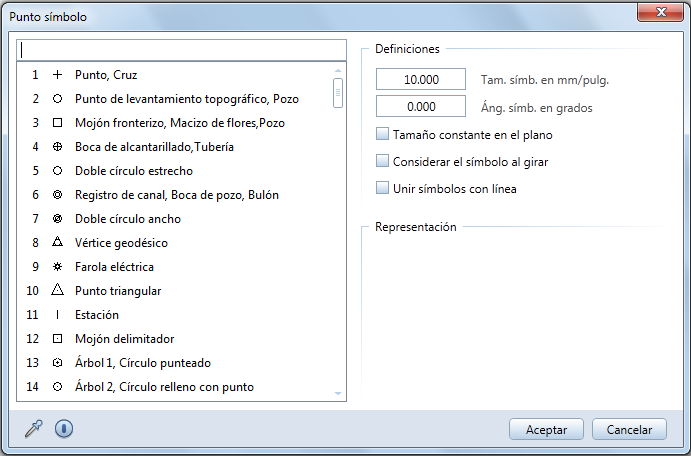This screenshot has width=691, height=456.
Task: Click the symbol size field showing 10.000
Action: (x=421, y=80)
